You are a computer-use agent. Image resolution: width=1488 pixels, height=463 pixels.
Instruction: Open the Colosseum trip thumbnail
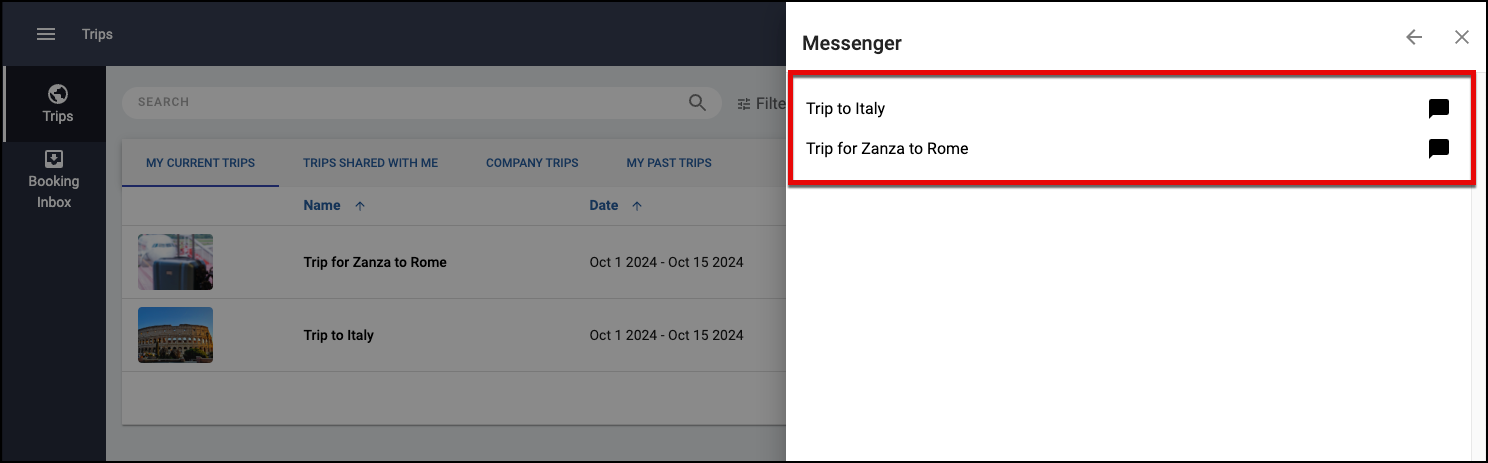click(175, 335)
